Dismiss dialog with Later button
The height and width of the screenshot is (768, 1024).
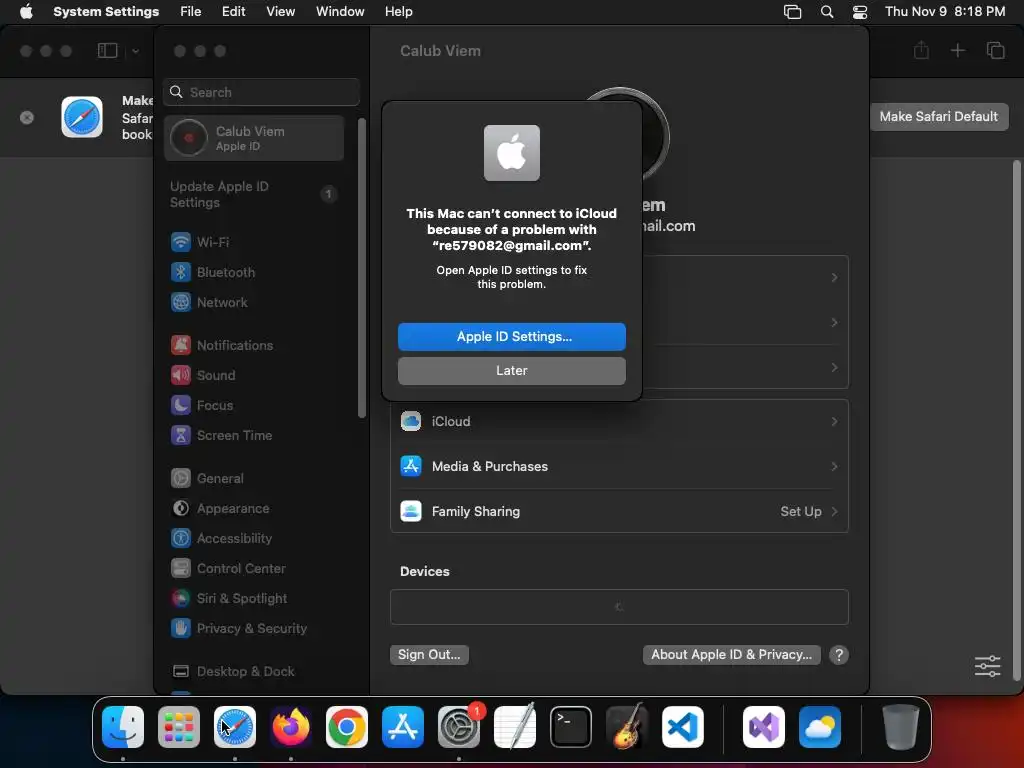[512, 371]
